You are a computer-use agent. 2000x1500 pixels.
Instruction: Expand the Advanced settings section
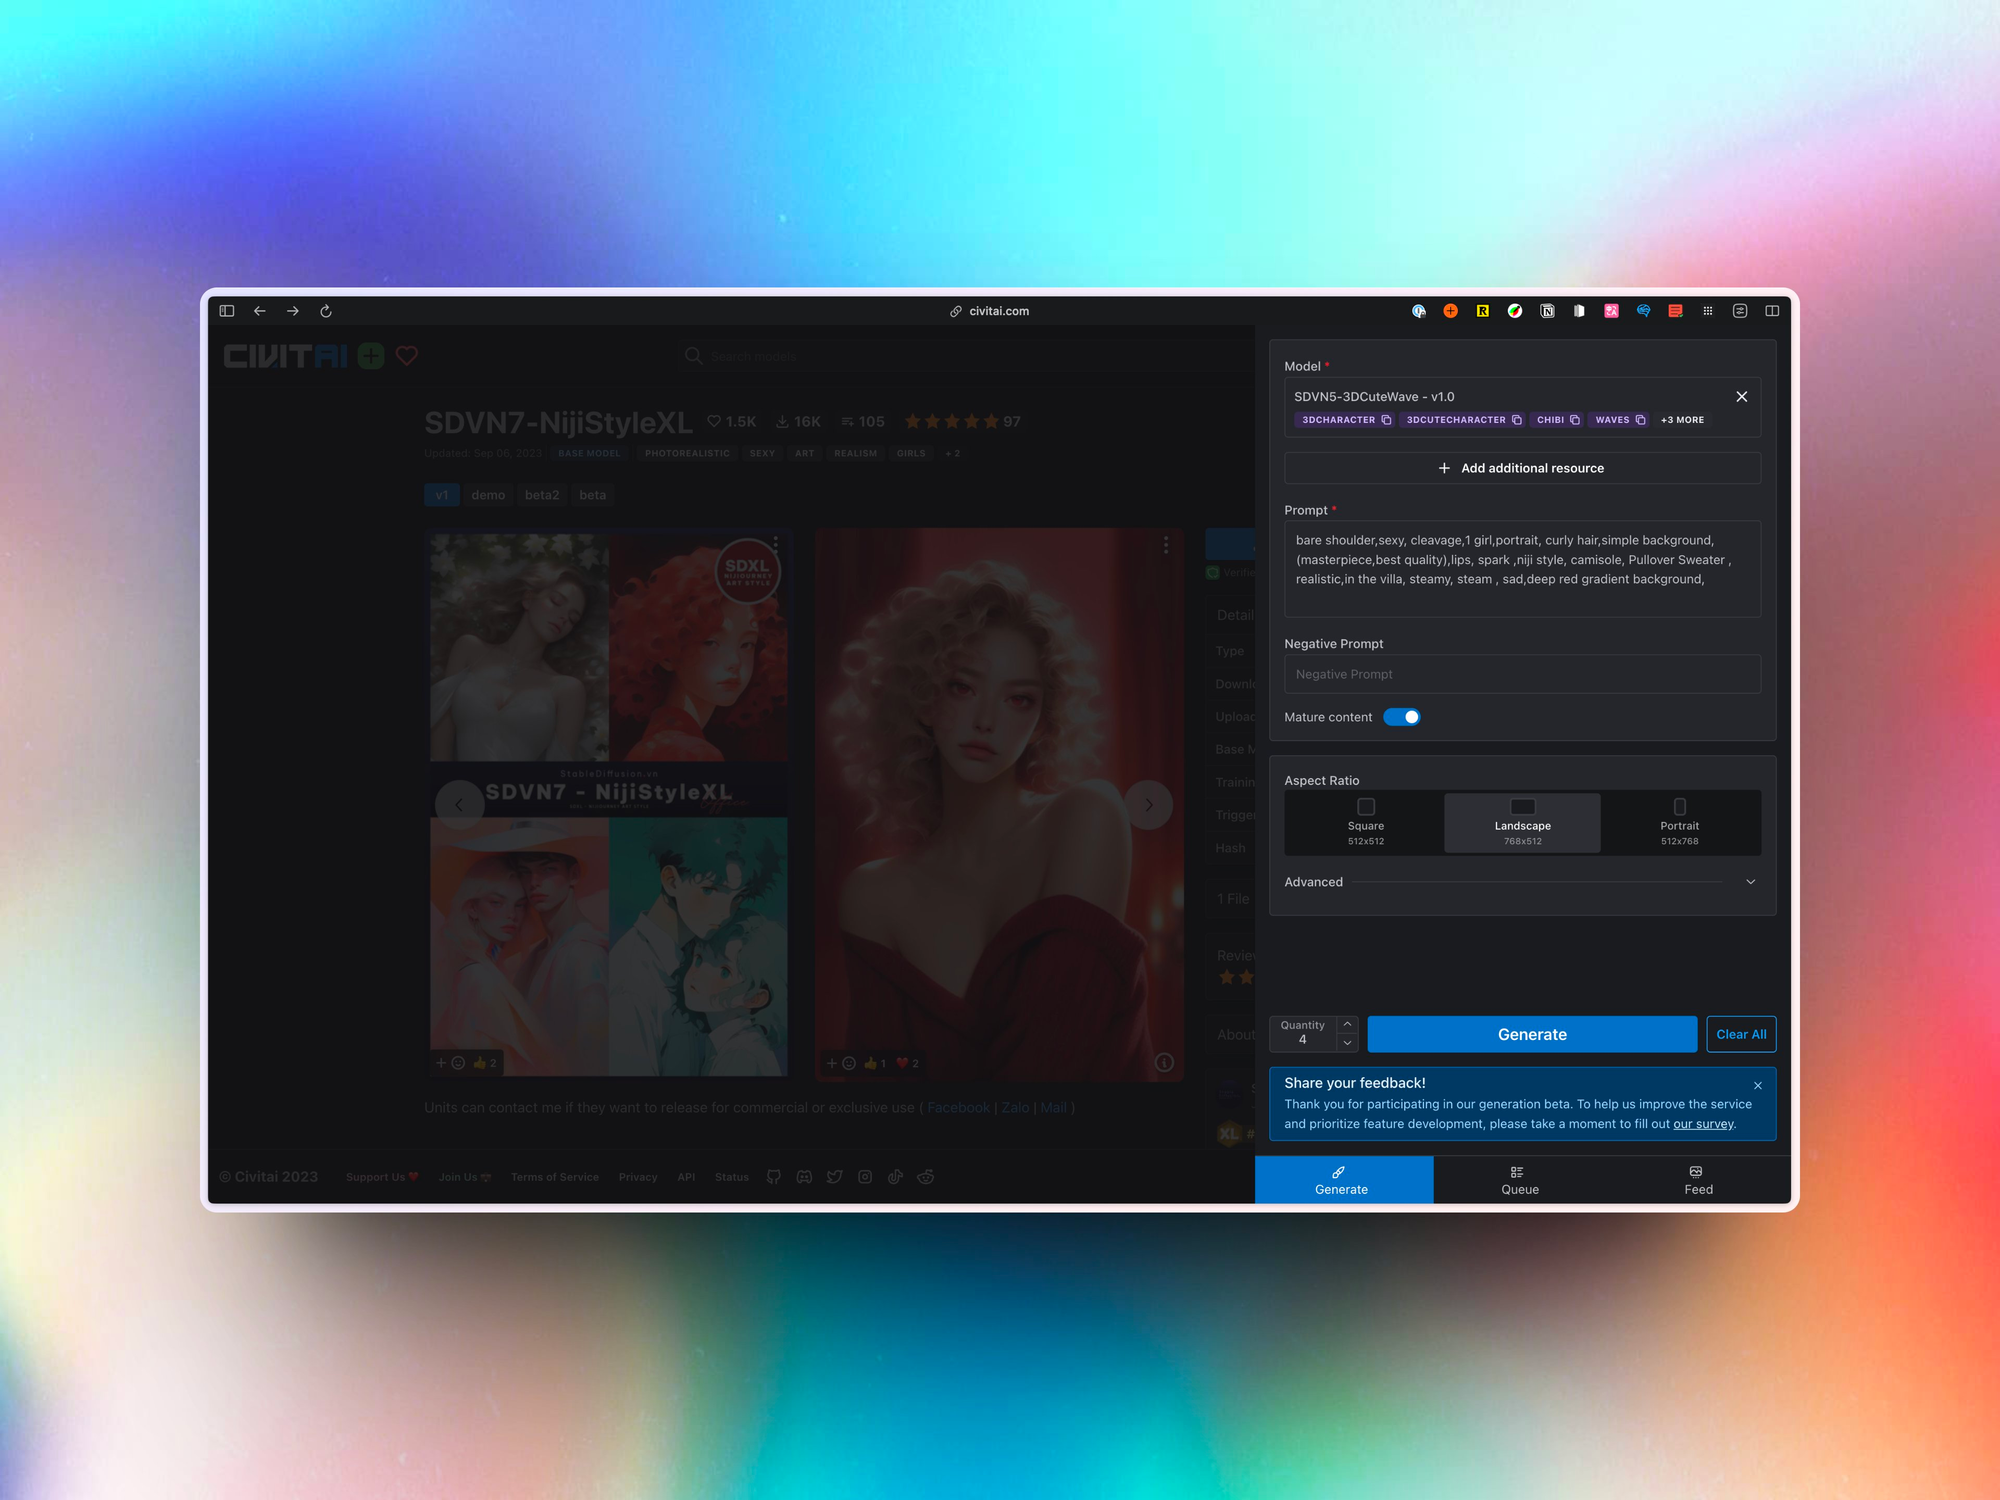pyautogui.click(x=1522, y=882)
